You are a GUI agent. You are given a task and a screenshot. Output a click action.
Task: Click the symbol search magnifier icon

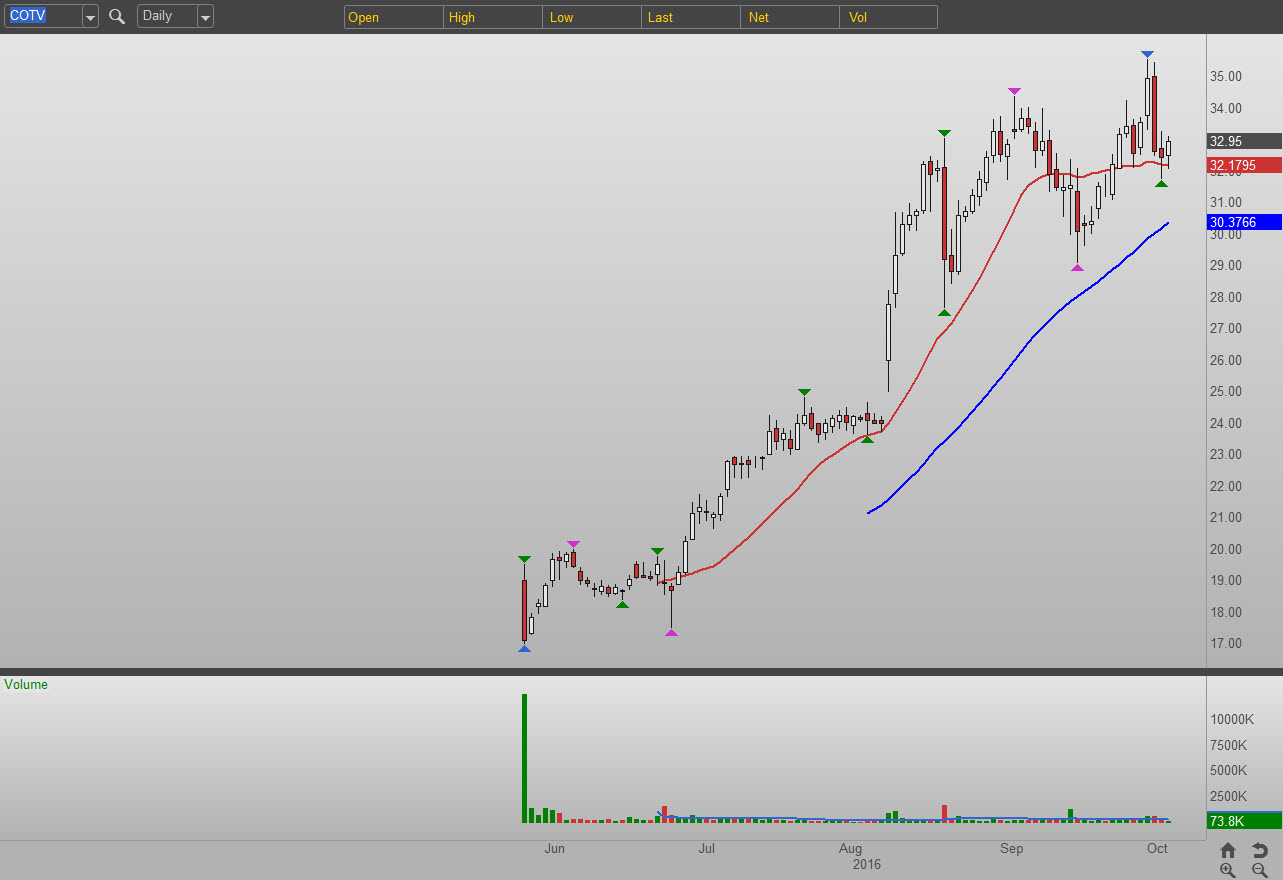(117, 17)
